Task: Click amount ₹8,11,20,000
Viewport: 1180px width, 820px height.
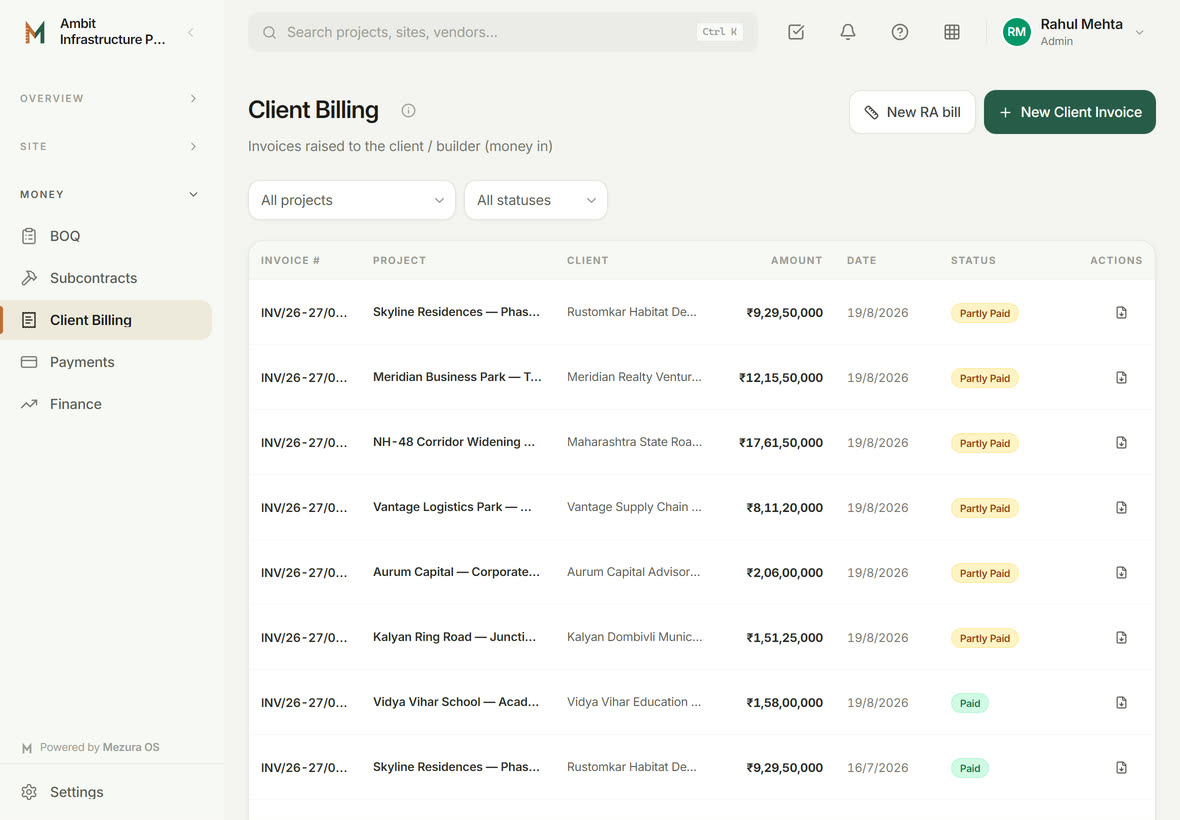Action: pyautogui.click(x=784, y=508)
